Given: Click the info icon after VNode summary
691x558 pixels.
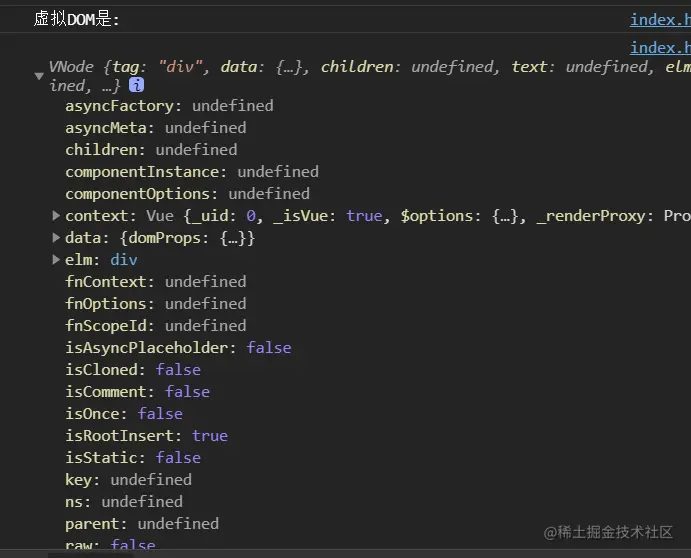Looking at the screenshot, I should click(136, 86).
